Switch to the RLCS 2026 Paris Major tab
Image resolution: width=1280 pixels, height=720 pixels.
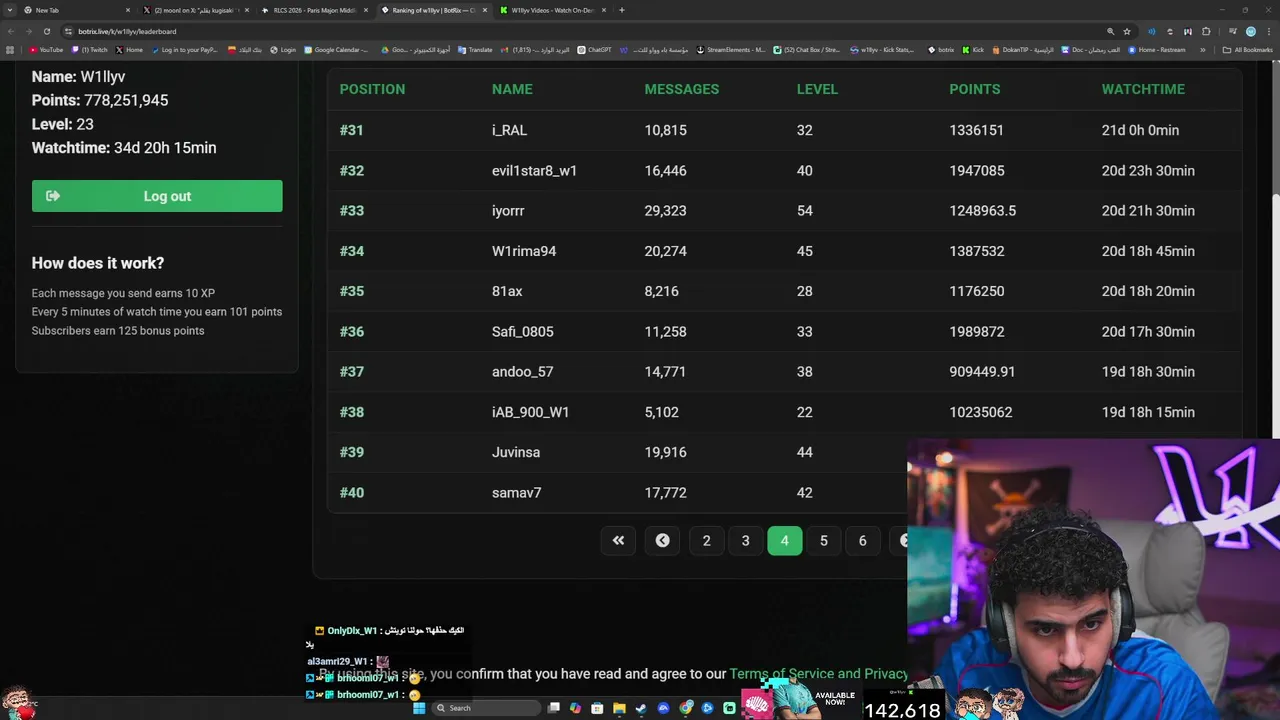coord(315,10)
